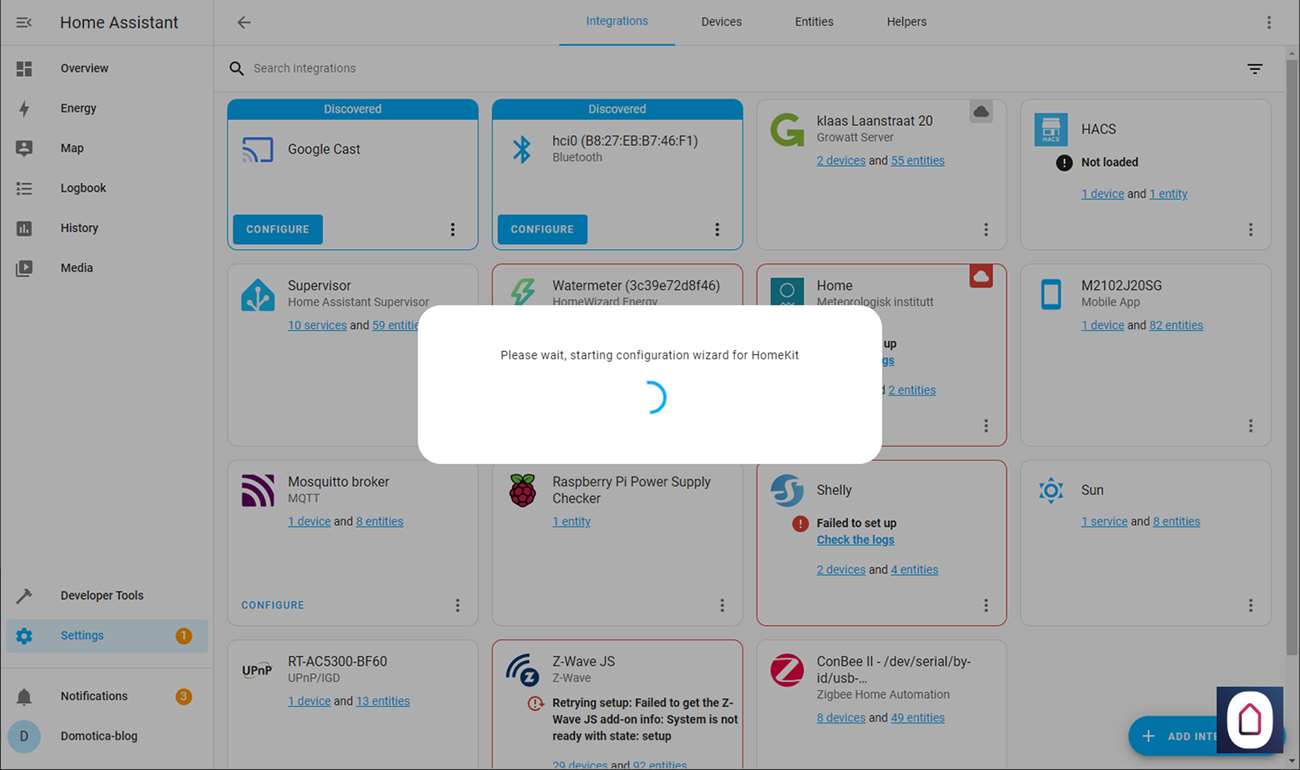Go back using the arrow icon
Screen dimensions: 1300x770
[x=244, y=22]
